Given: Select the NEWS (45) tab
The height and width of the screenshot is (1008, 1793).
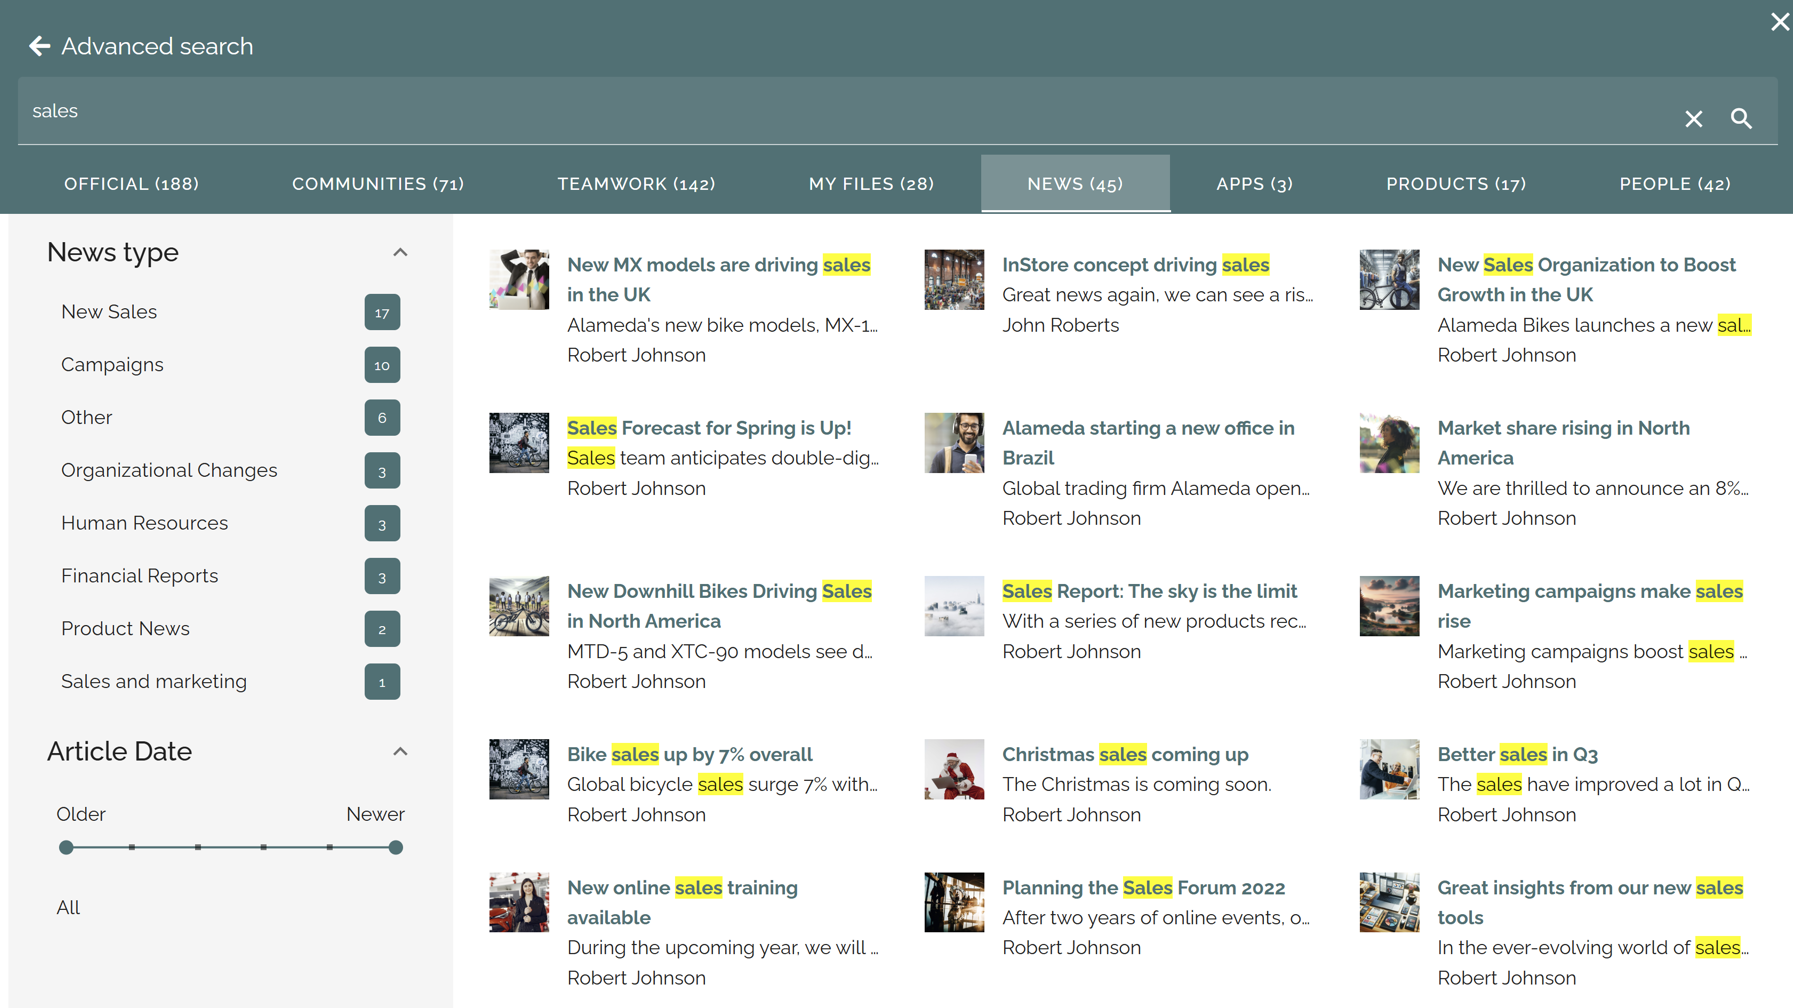Looking at the screenshot, I should click(1075, 184).
